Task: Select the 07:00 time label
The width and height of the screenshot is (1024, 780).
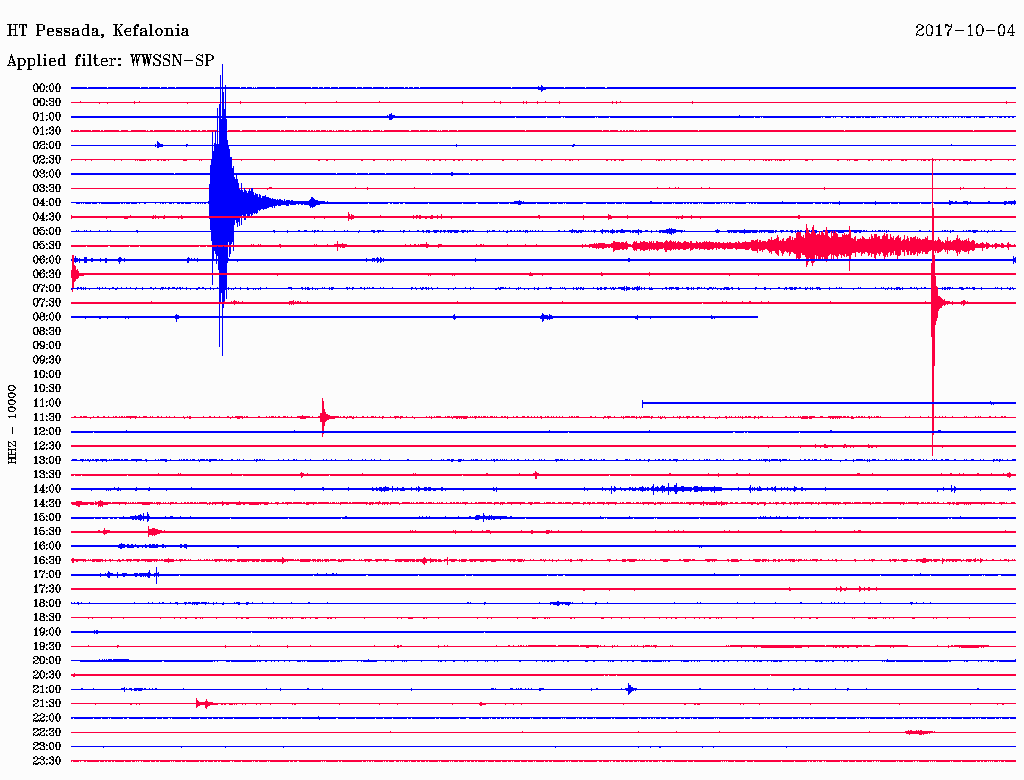Action: coord(47,289)
